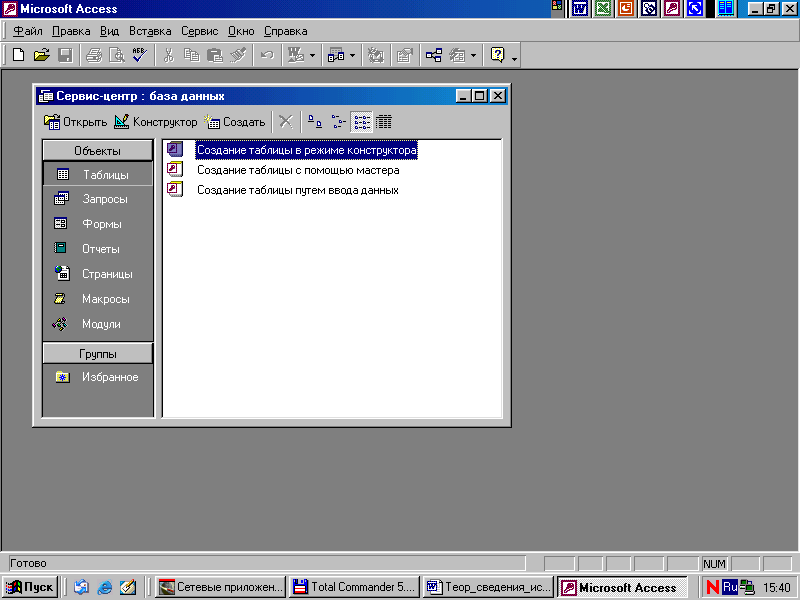Open the Окно menu

point(241,31)
